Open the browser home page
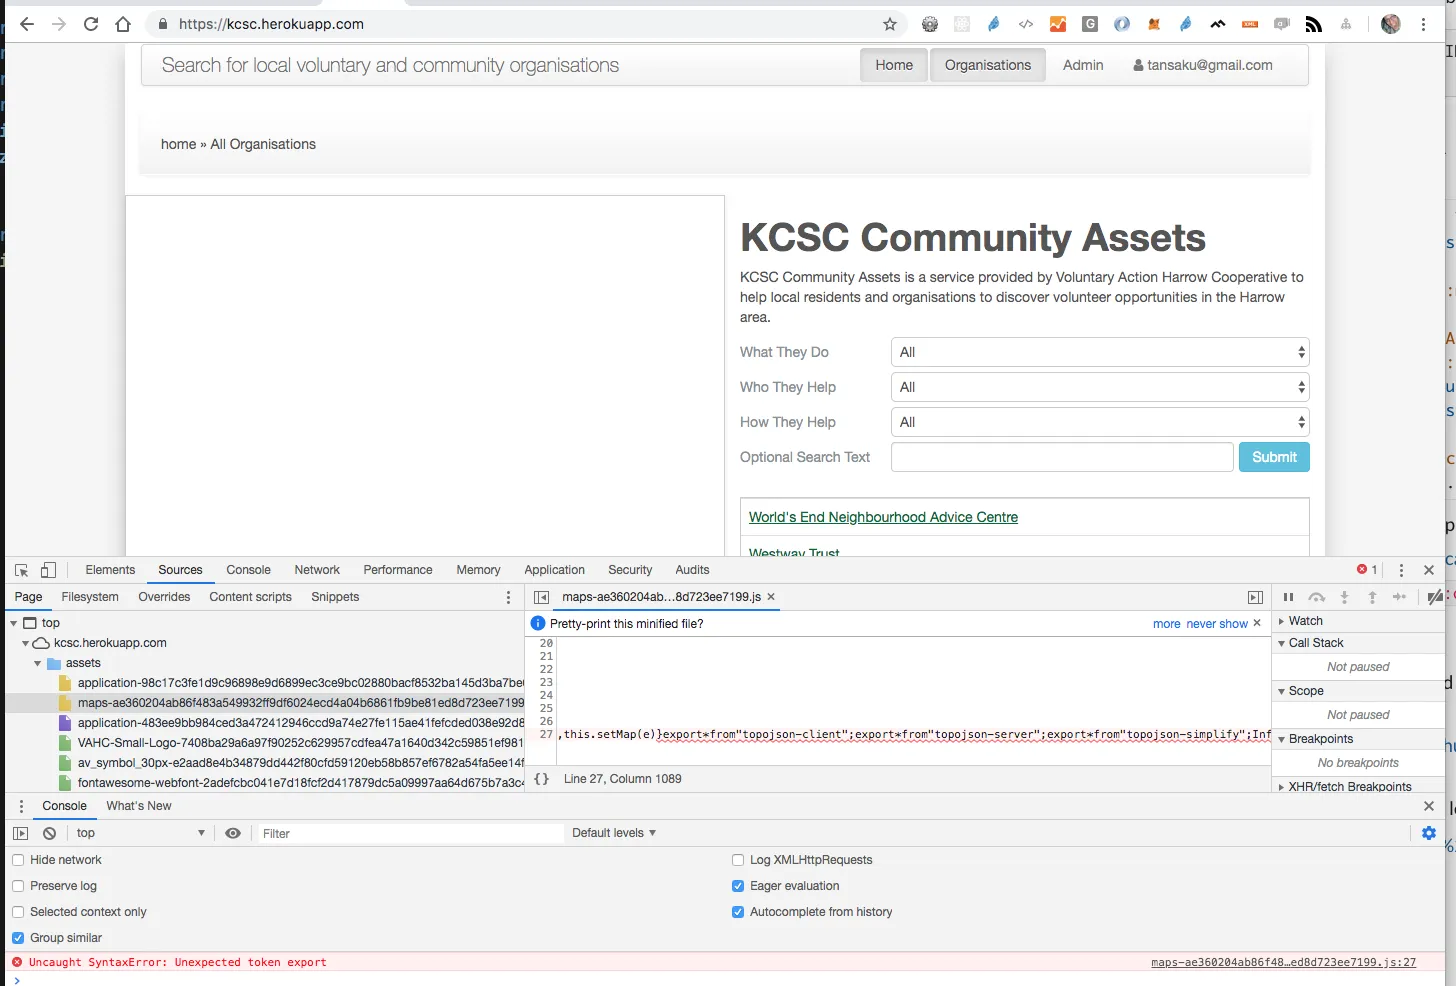 pos(123,24)
